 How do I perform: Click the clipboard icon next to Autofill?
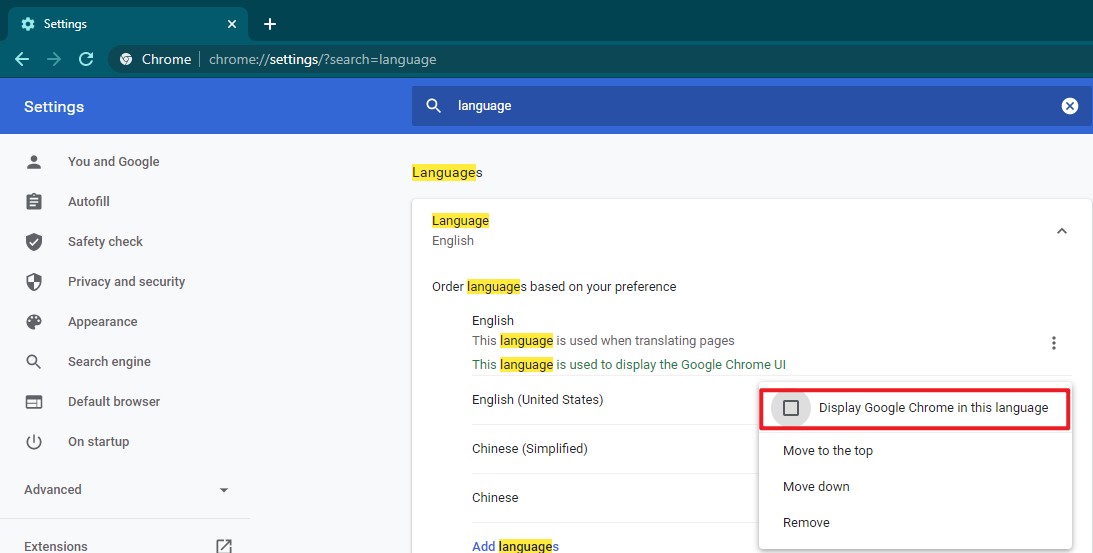(33, 202)
